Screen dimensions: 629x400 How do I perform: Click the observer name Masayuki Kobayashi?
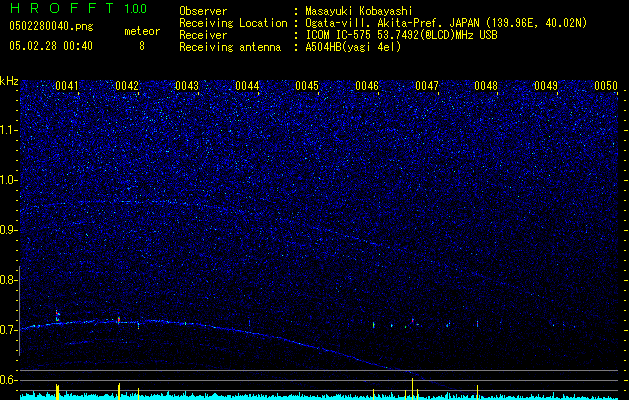click(359, 11)
